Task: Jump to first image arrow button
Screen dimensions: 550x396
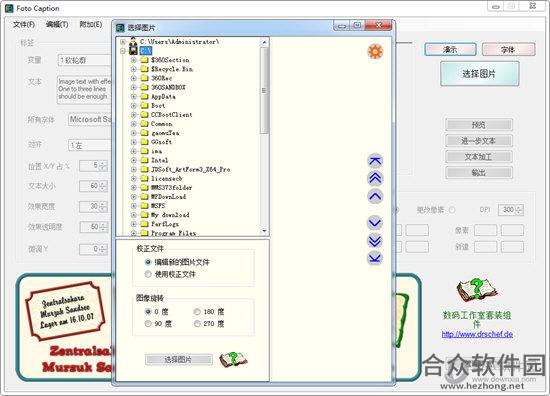Action: pos(375,161)
